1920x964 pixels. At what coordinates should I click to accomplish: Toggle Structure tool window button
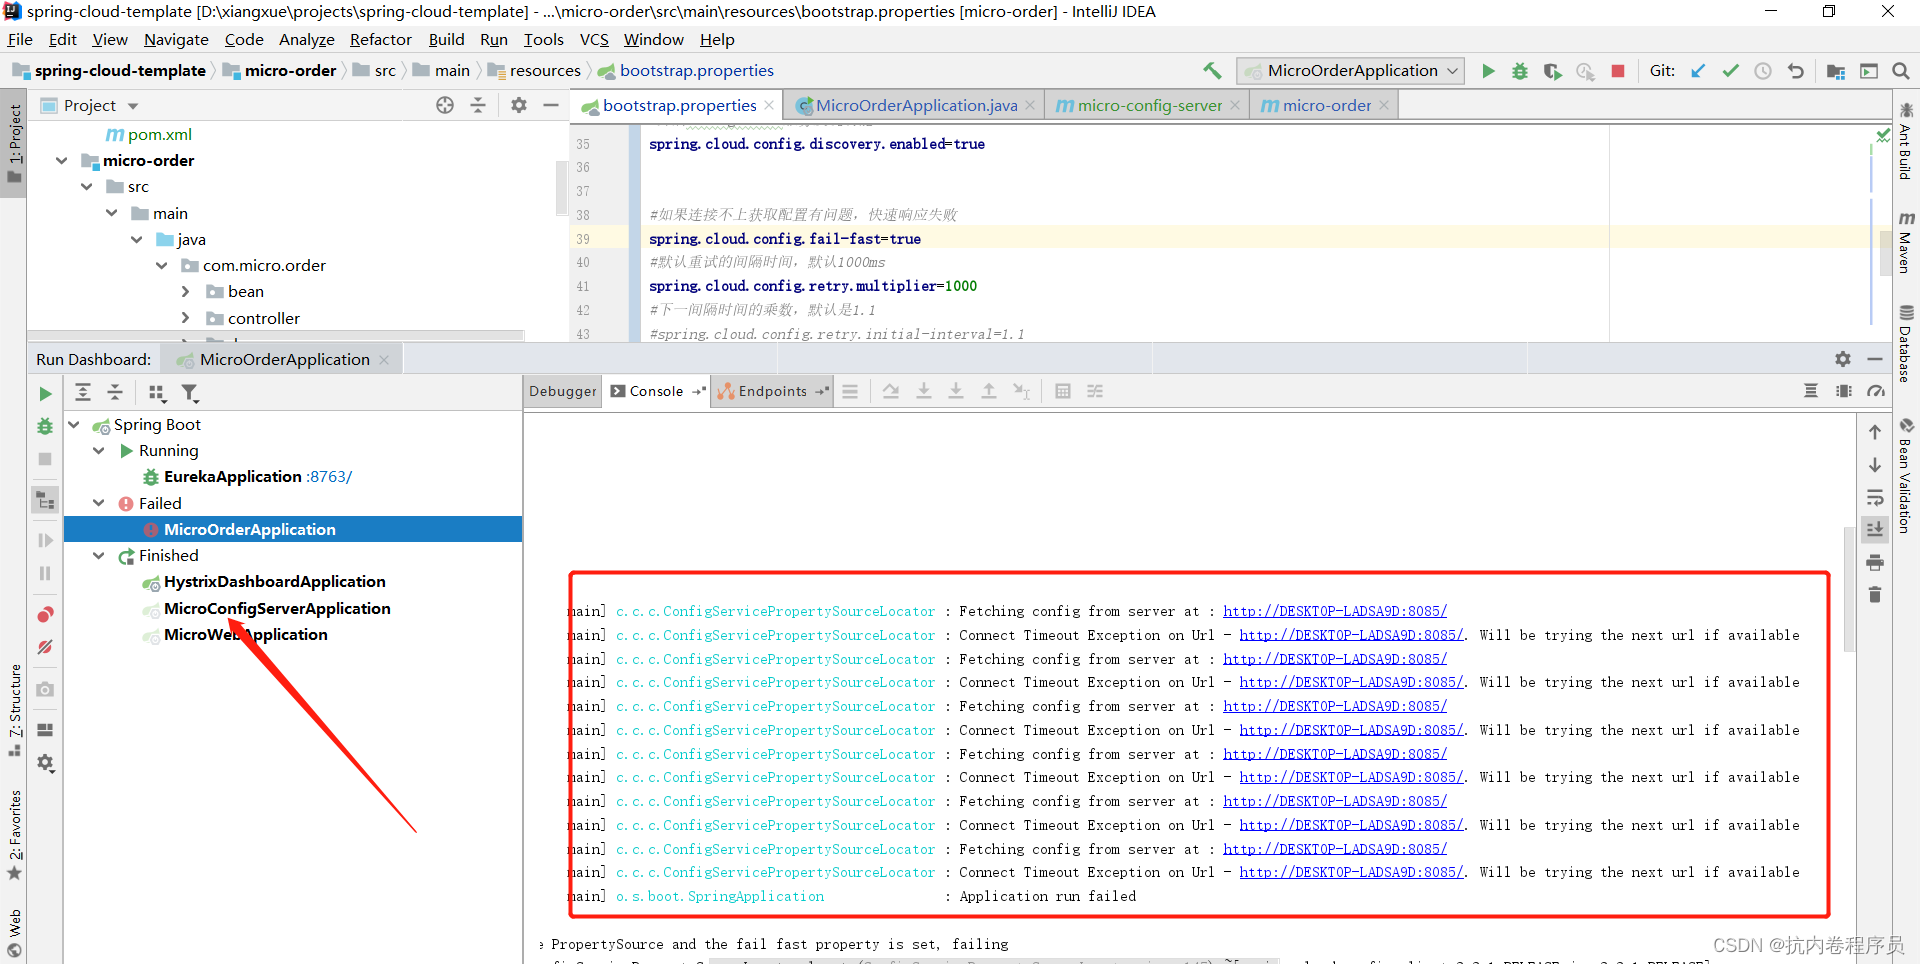click(x=14, y=709)
